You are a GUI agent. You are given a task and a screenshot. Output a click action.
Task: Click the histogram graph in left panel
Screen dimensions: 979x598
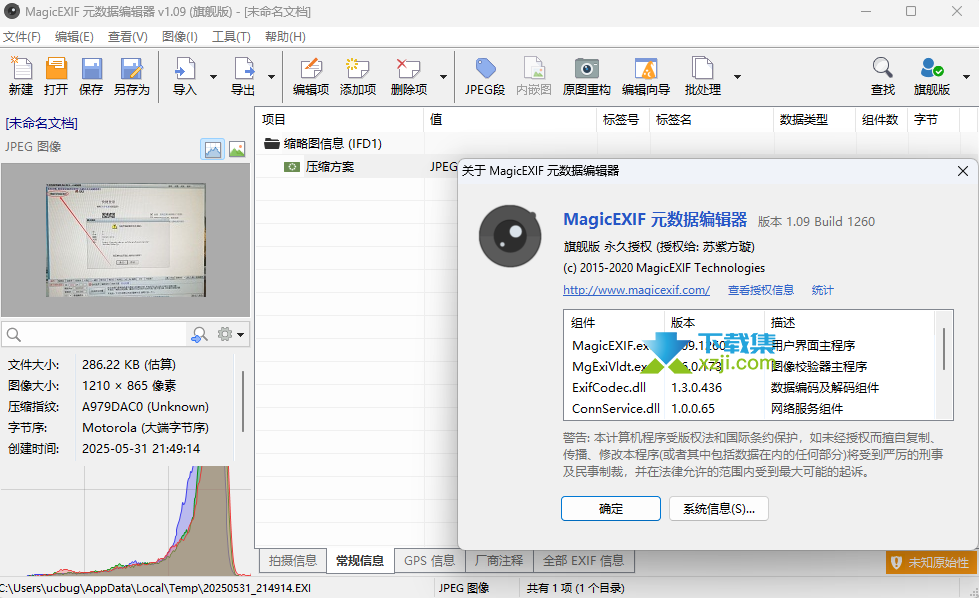point(125,521)
